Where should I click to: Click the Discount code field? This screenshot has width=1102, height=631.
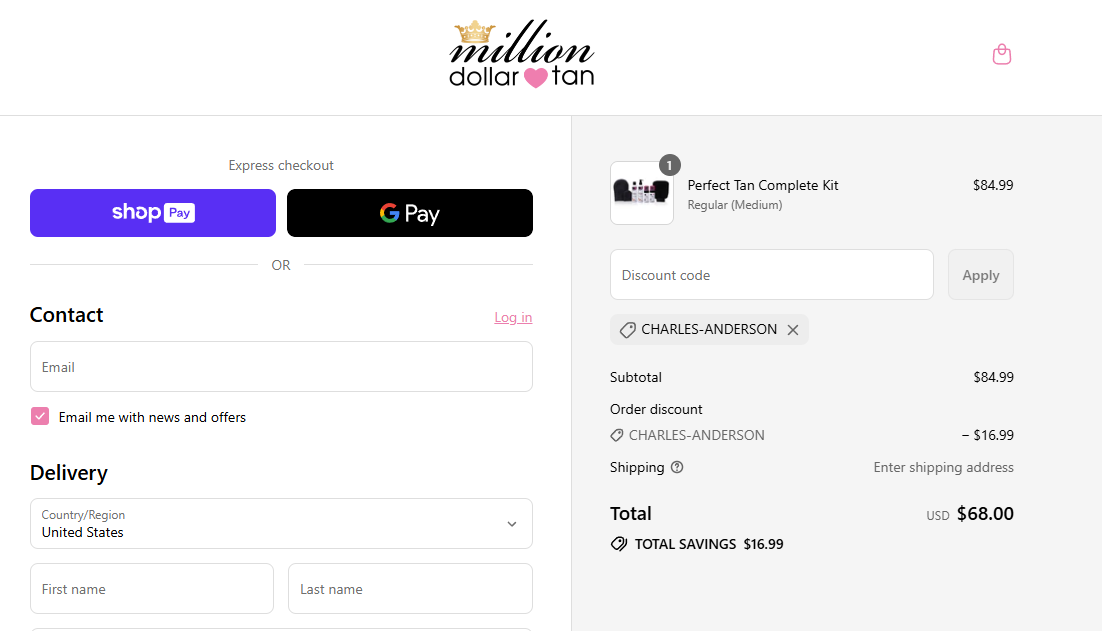772,275
